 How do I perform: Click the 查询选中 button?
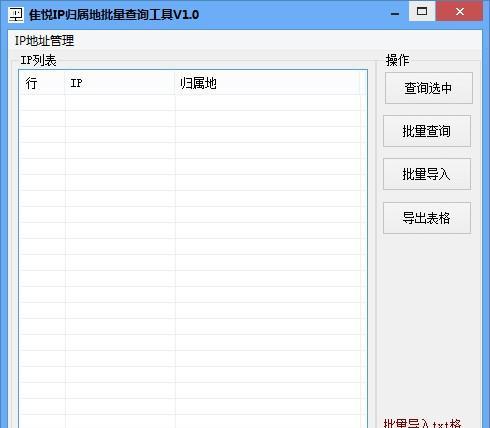tap(429, 88)
